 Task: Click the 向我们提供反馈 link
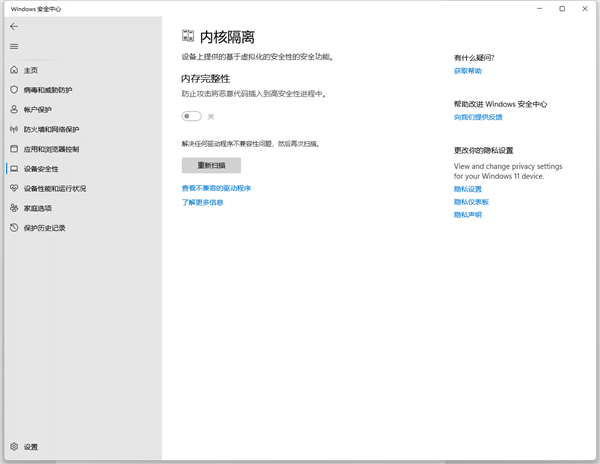(478, 117)
